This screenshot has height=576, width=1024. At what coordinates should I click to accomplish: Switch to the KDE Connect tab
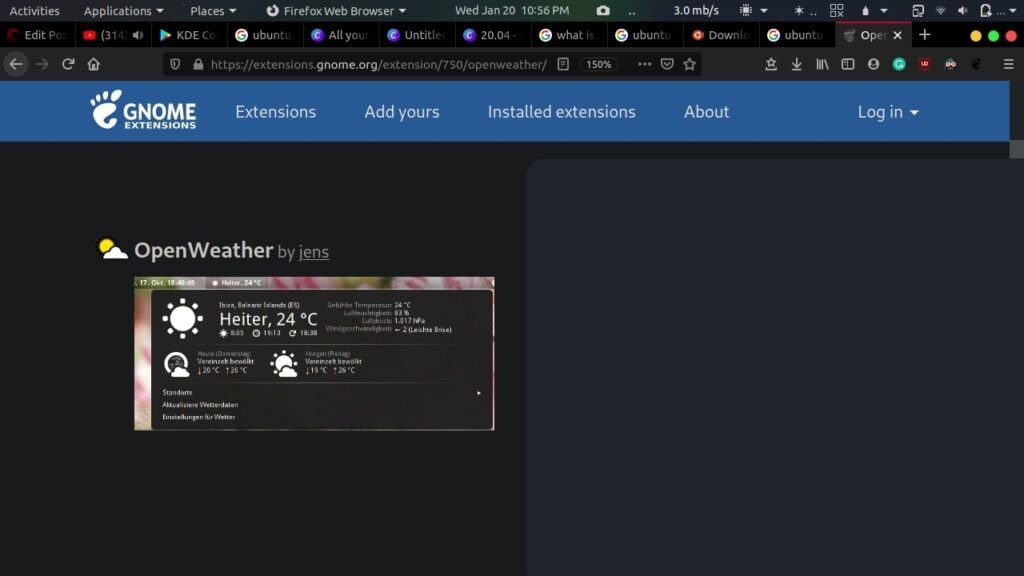point(189,35)
